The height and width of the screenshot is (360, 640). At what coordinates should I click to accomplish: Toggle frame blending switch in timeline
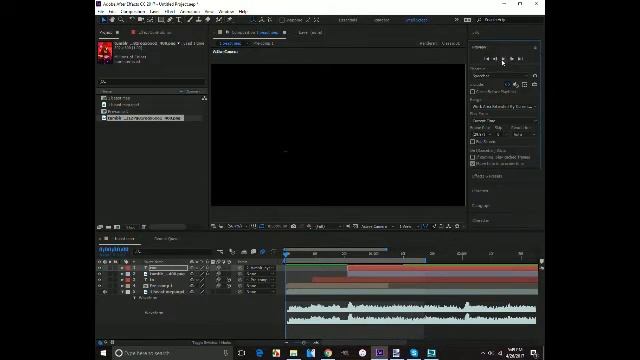click(253, 252)
